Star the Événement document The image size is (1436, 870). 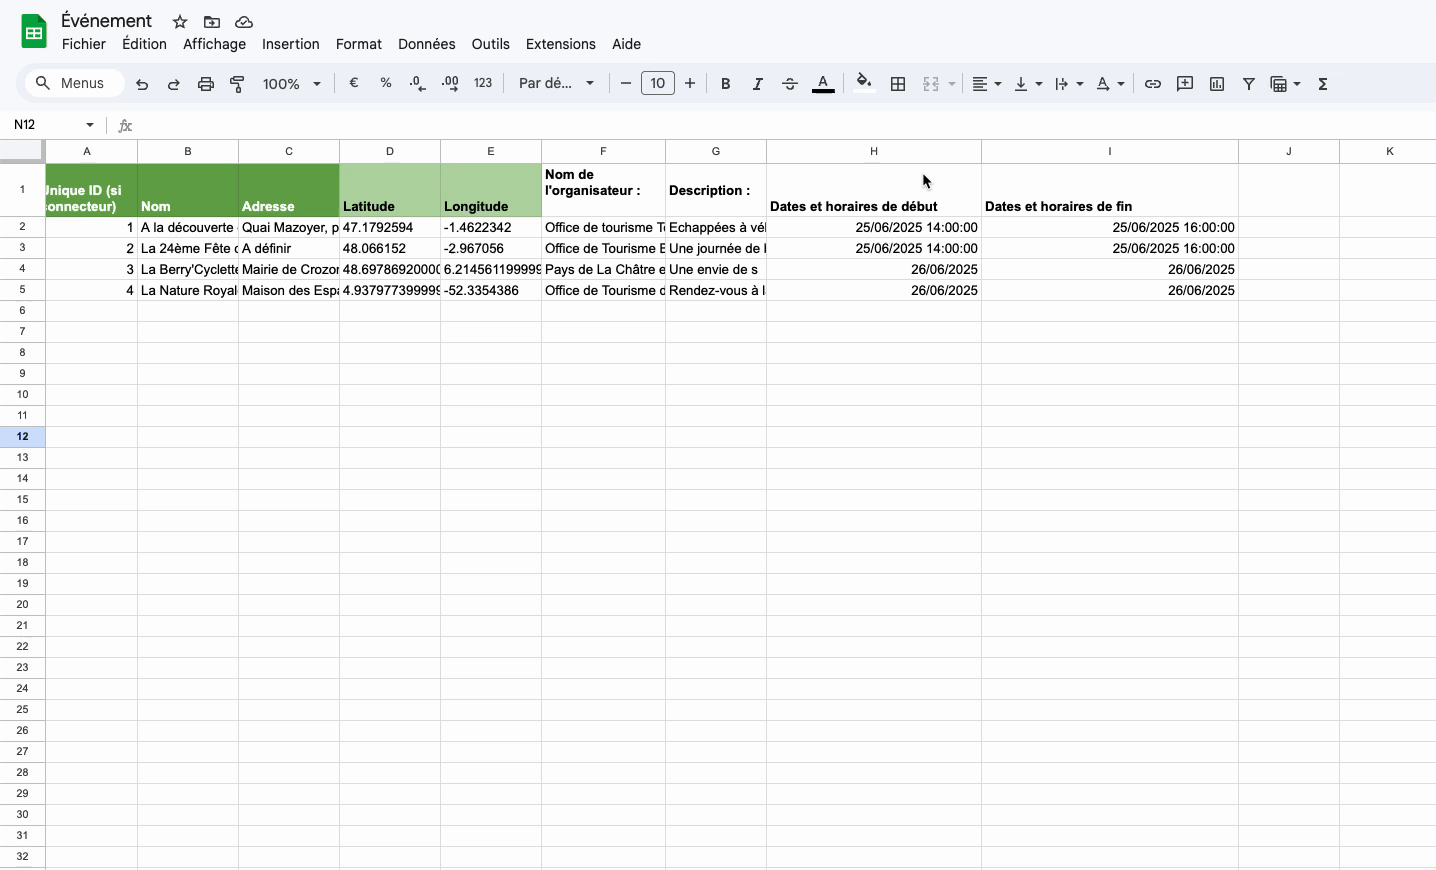click(x=180, y=22)
